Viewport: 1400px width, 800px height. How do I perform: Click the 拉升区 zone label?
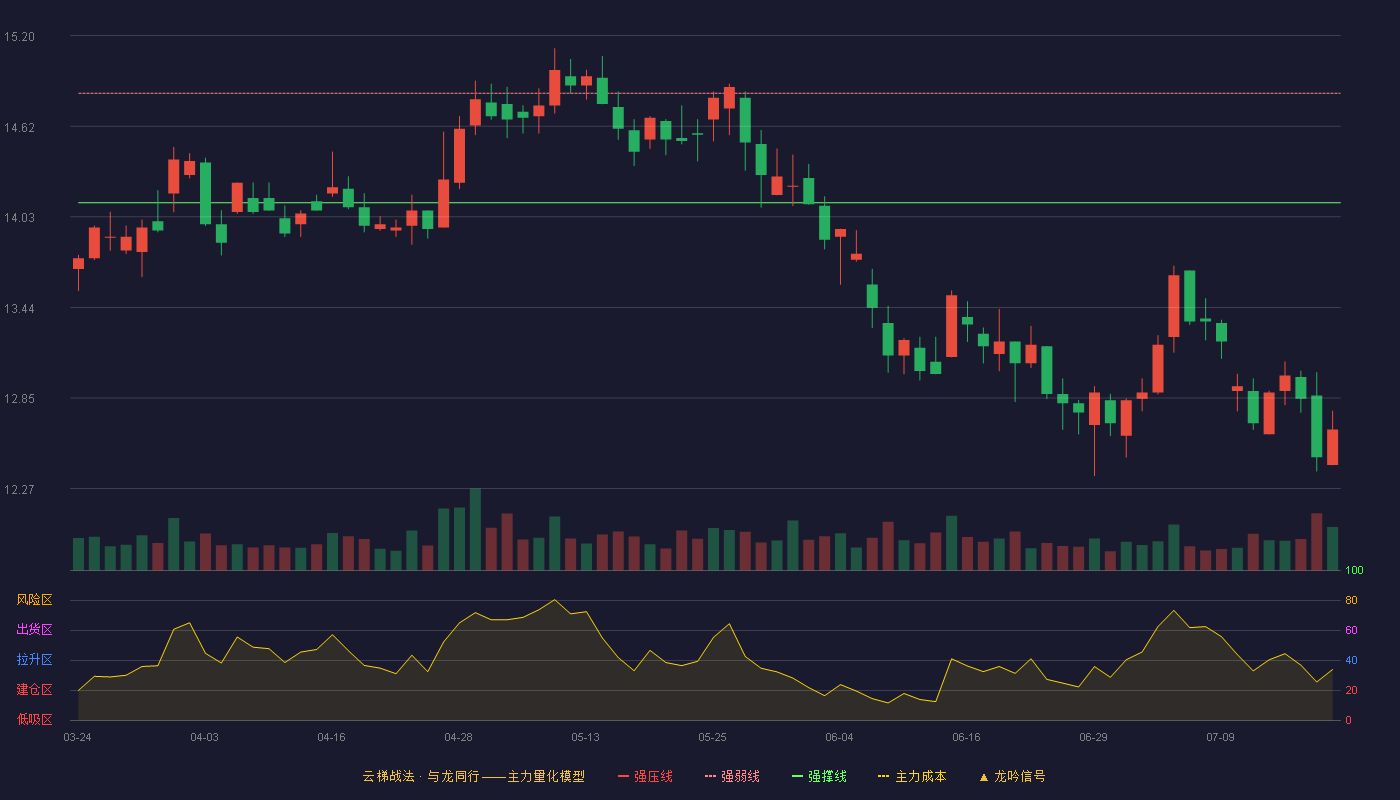pos(34,660)
